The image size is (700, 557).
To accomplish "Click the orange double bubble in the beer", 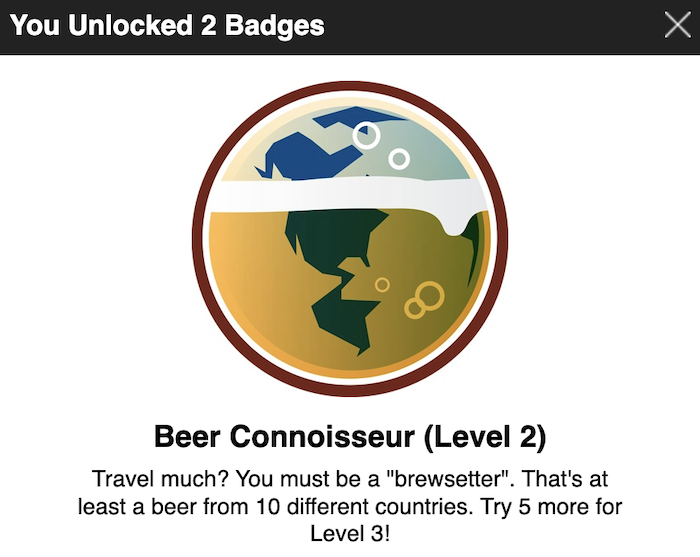I will [x=425, y=299].
